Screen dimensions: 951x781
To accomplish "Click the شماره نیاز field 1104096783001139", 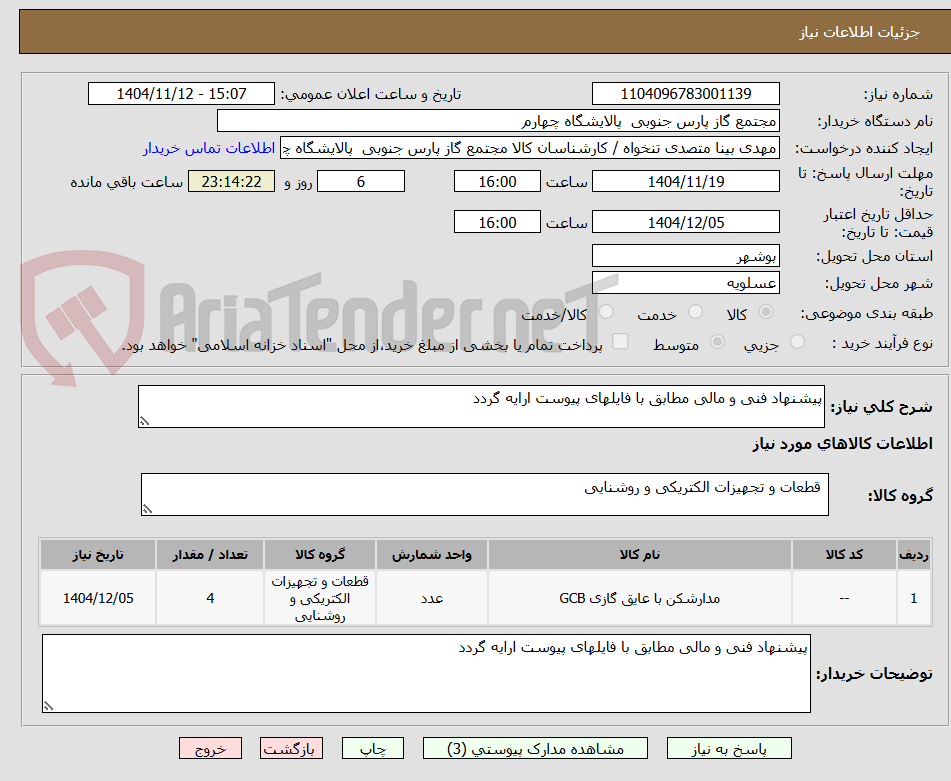I will click(686, 94).
